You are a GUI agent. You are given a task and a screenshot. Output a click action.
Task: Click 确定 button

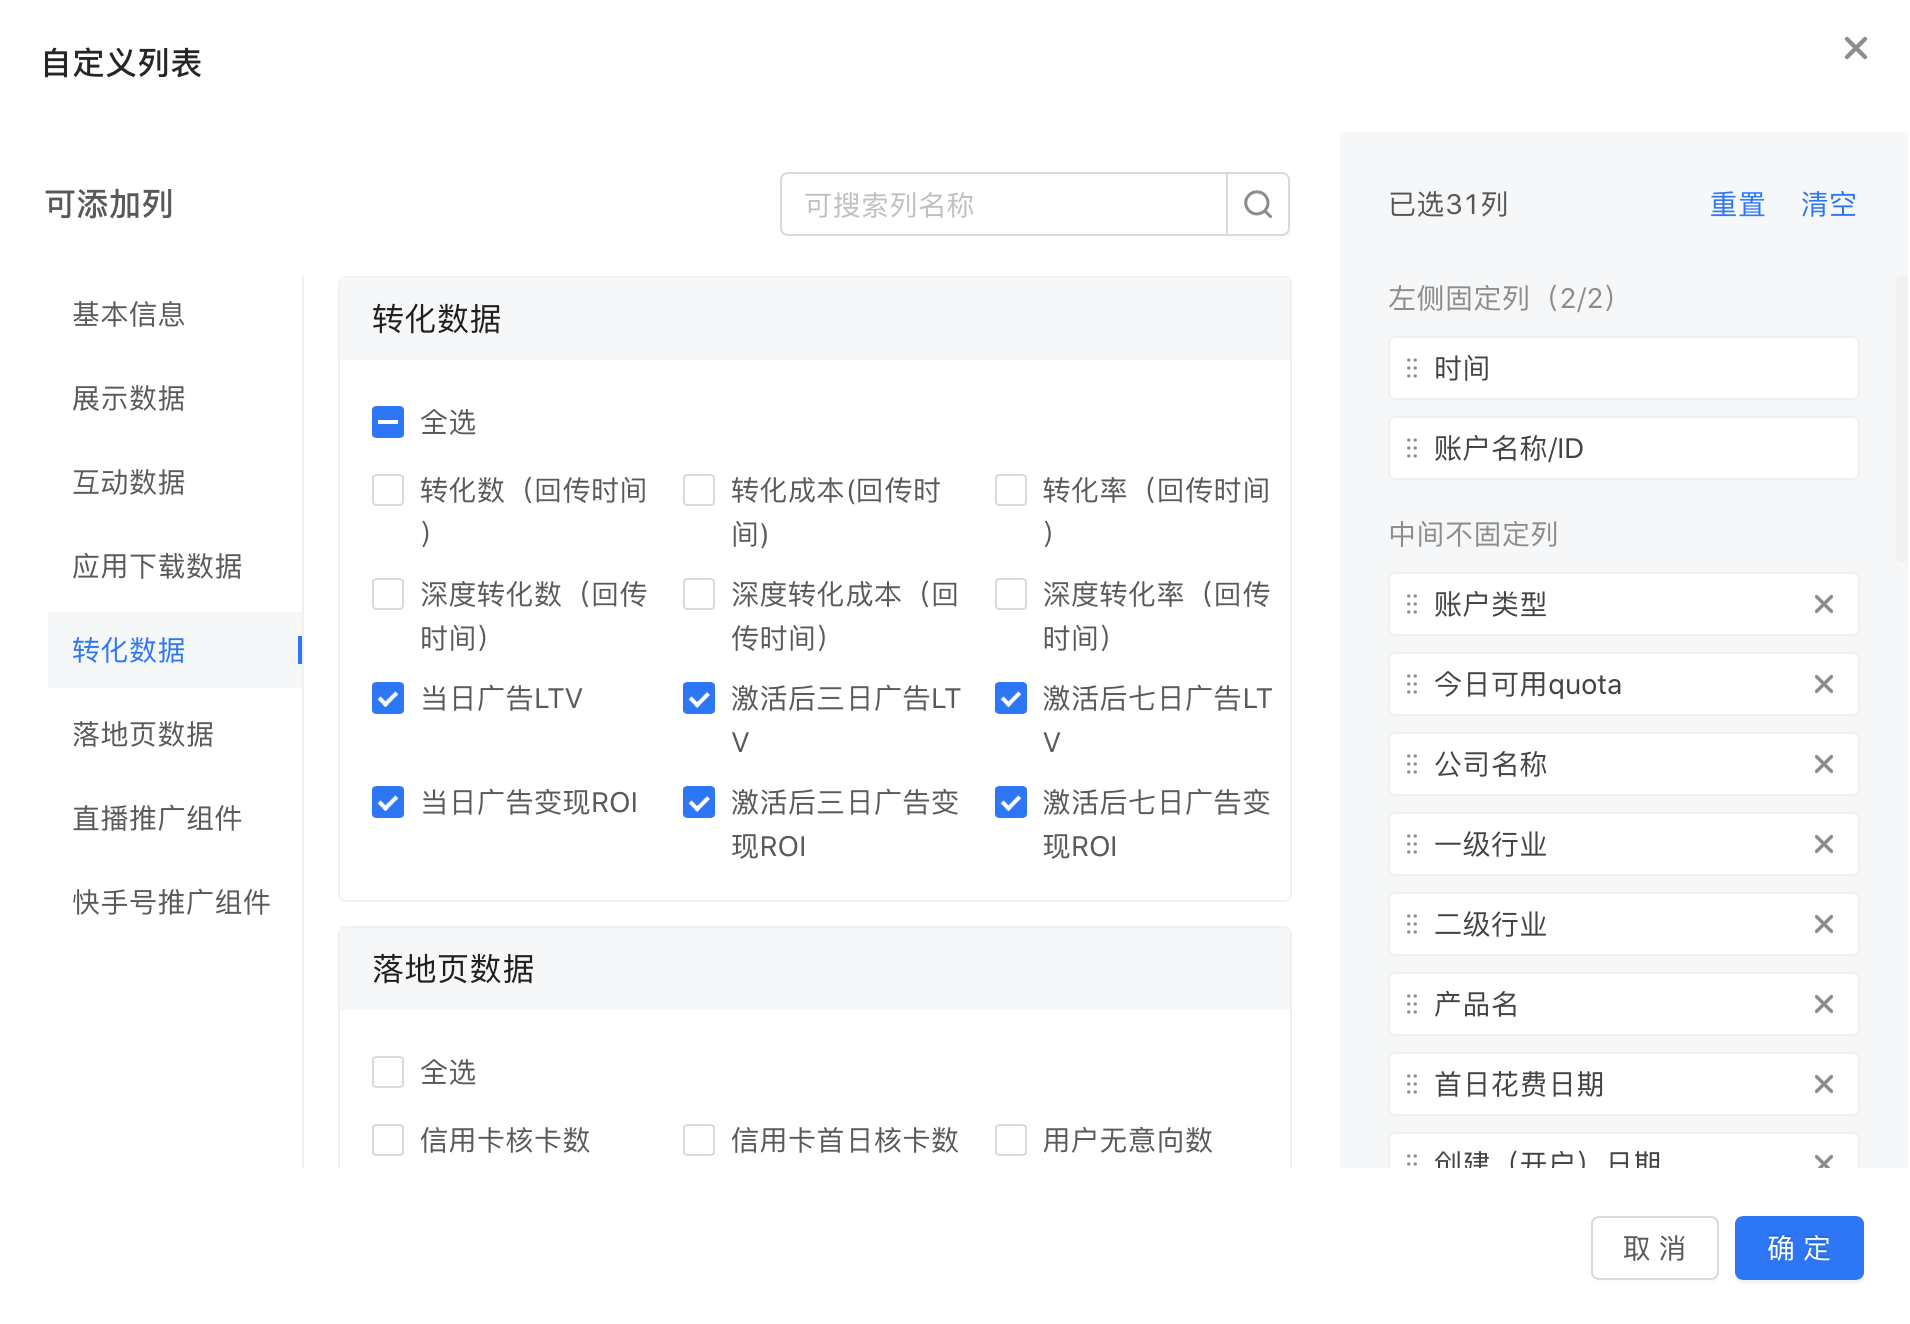1799,1248
